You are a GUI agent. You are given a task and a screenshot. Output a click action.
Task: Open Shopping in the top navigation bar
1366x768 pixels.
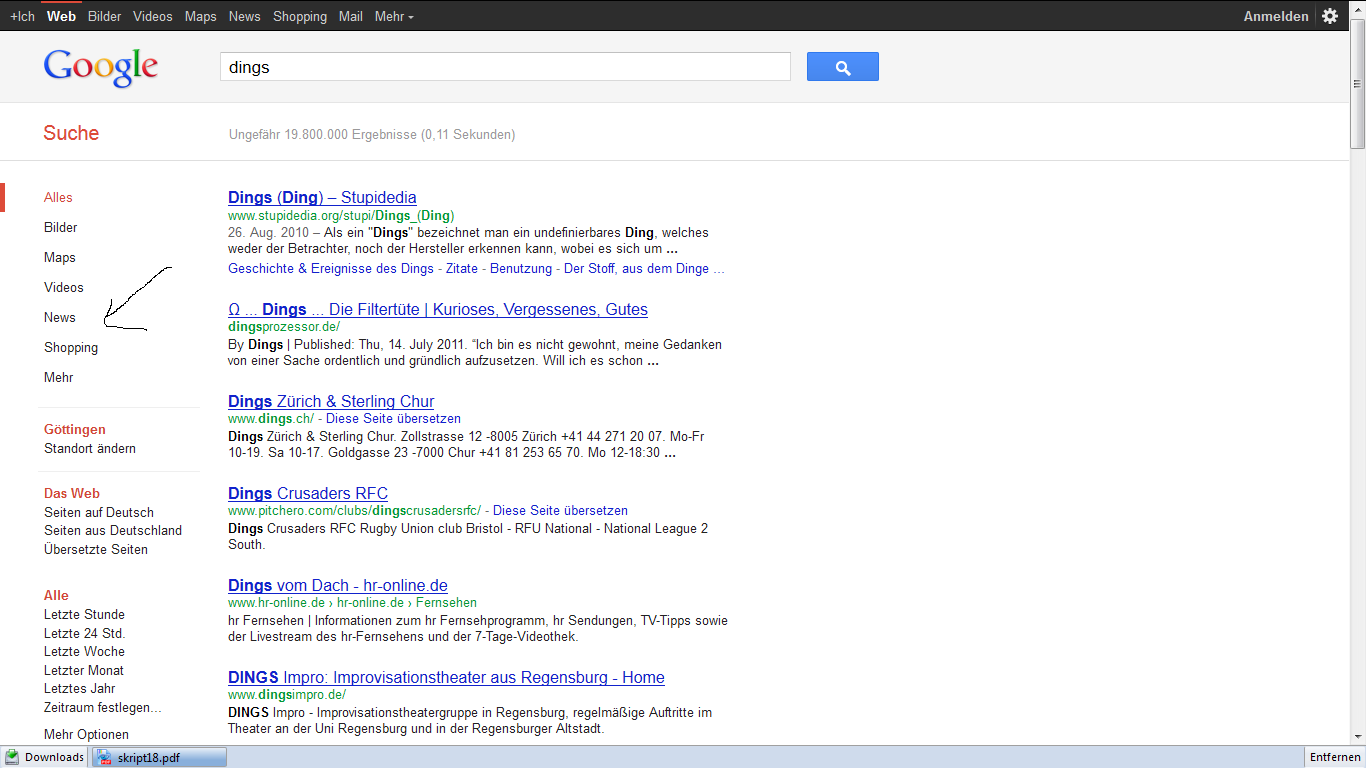pos(300,16)
